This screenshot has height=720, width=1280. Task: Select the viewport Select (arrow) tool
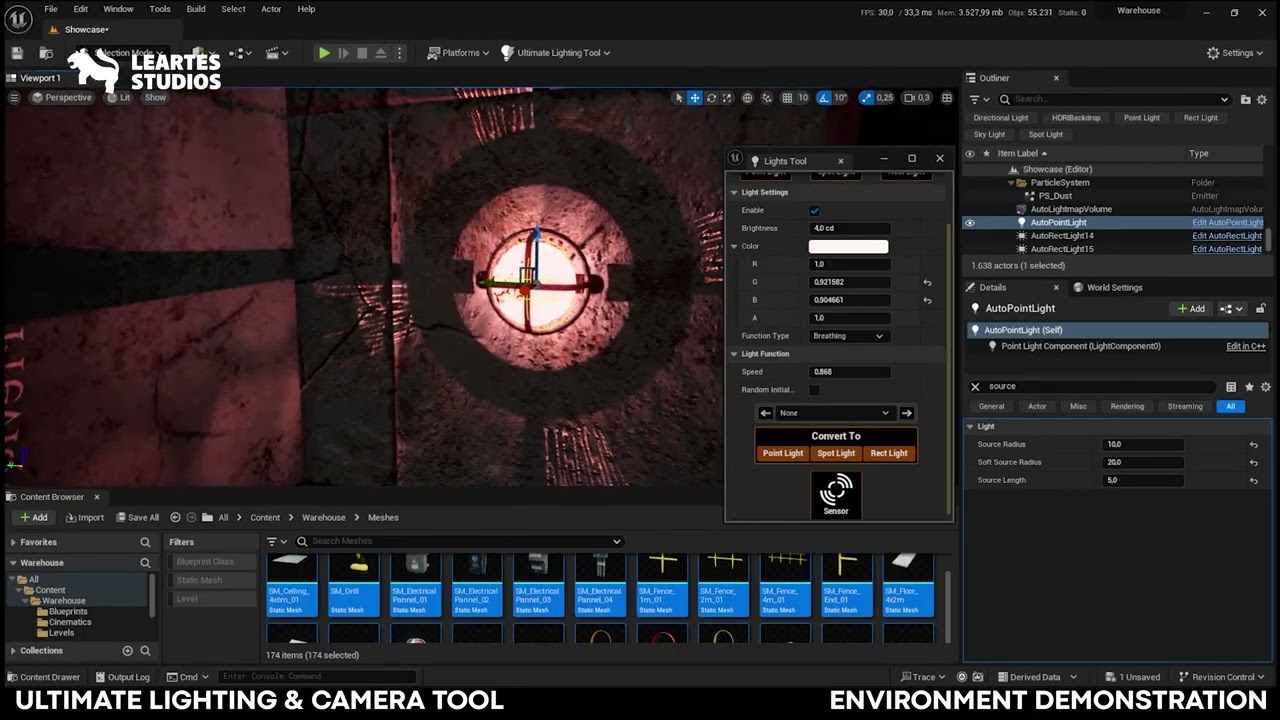[x=679, y=98]
